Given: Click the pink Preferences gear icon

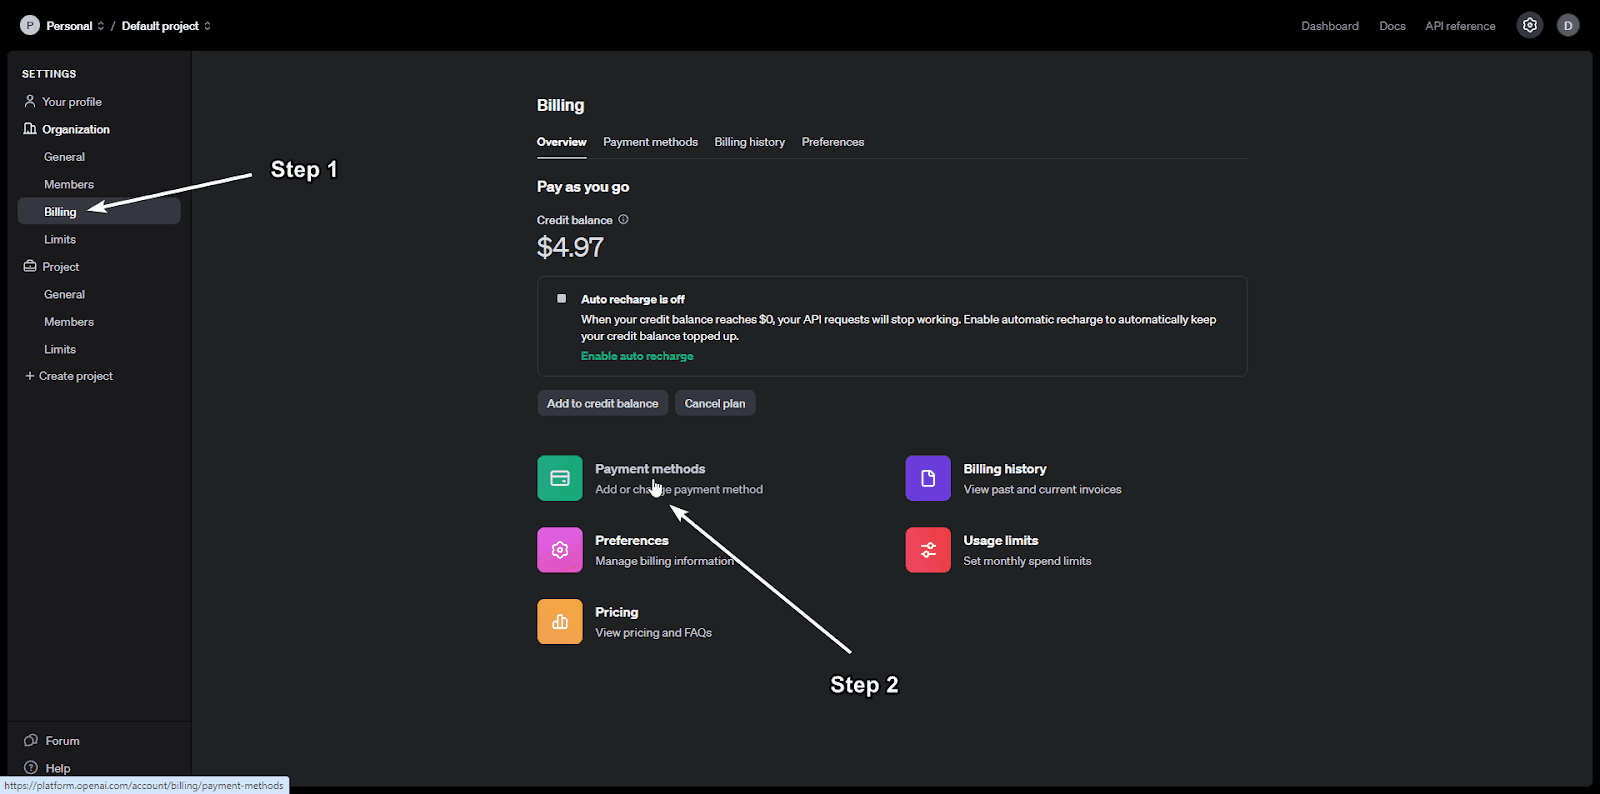Looking at the screenshot, I should (x=559, y=550).
